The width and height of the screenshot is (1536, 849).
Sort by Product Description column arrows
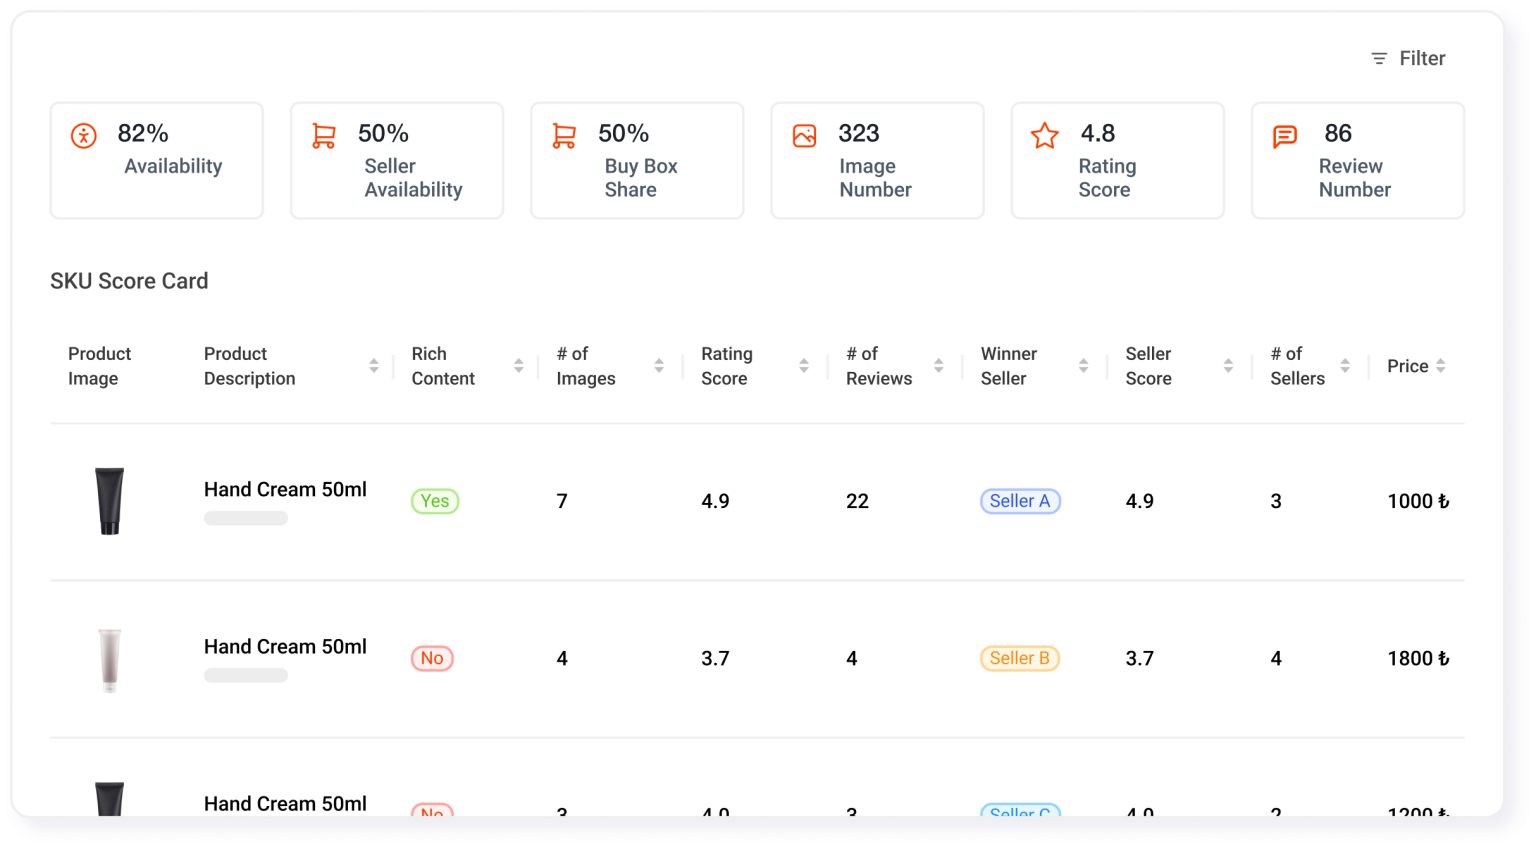374,366
